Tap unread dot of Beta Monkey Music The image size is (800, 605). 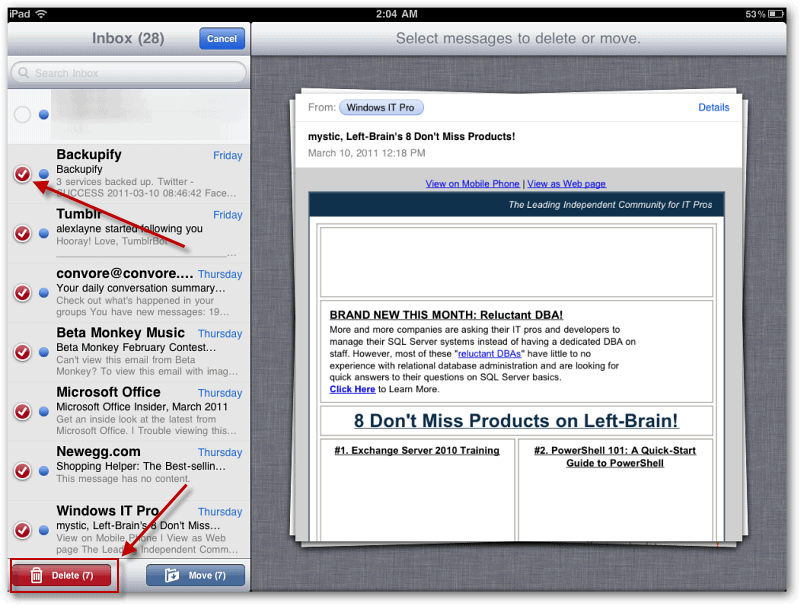click(44, 352)
